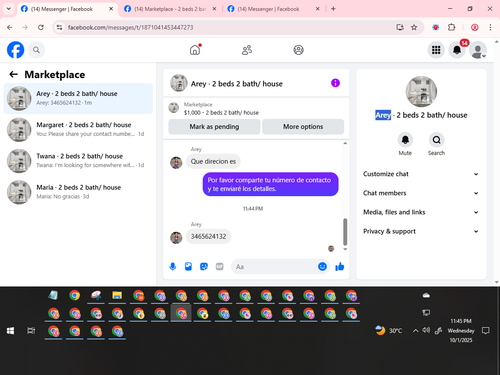Viewport: 500px width, 375px height.
Task: Choose a GIF icon
Action: [219, 266]
